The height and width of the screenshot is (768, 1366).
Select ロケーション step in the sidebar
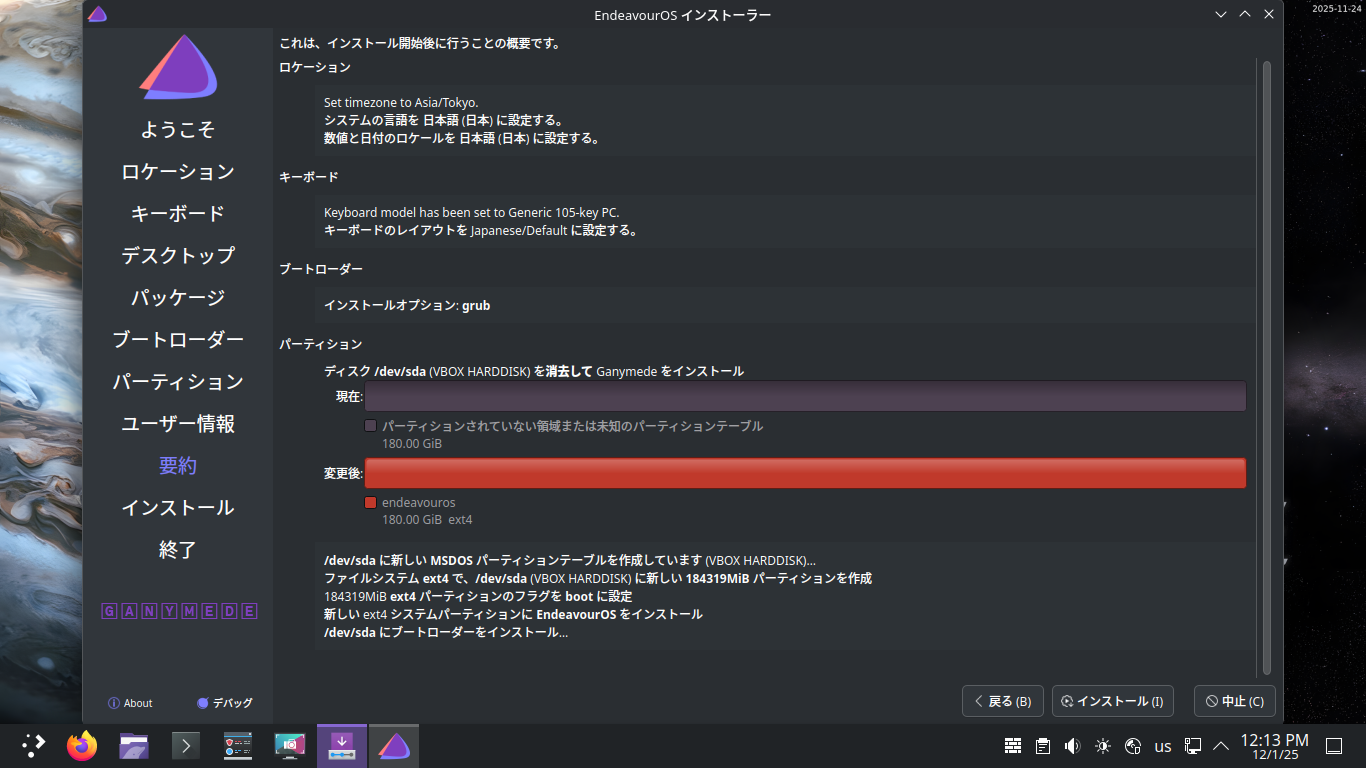(178, 172)
